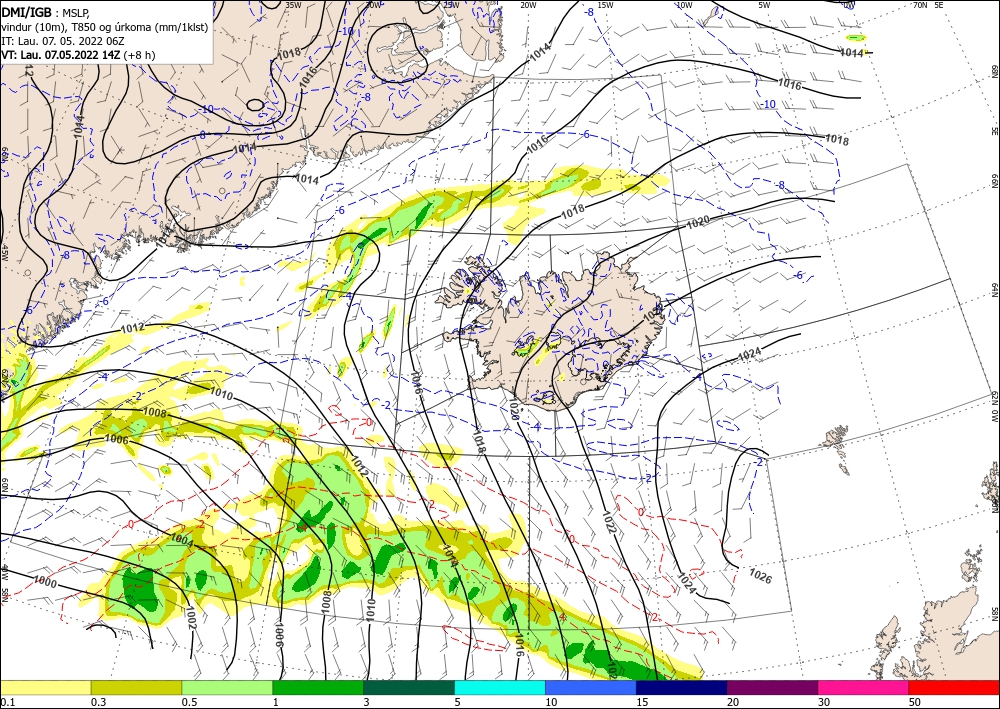Screen dimensions: 1000x709
Task: Click the legend value 50
Action: [x=915, y=702]
